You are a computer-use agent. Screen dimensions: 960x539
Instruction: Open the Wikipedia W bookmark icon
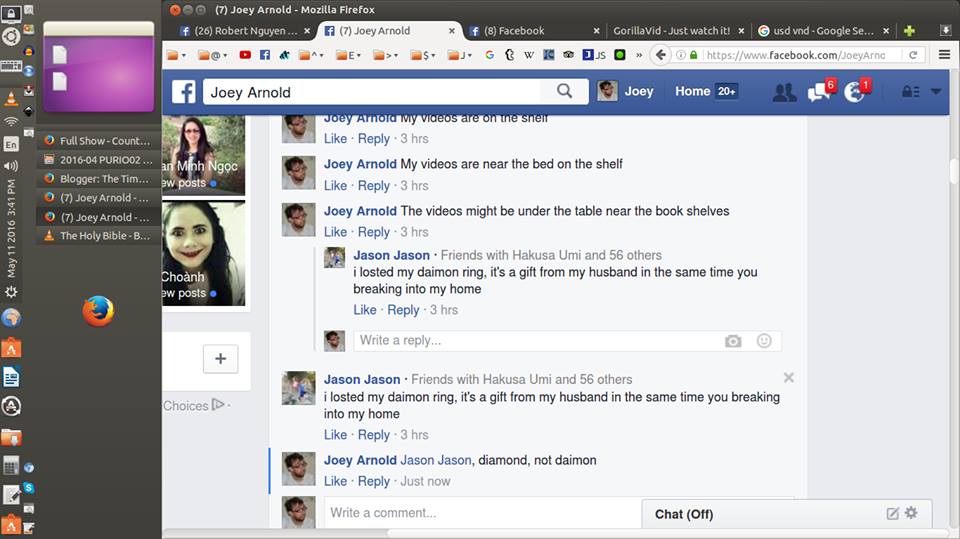[x=529, y=55]
